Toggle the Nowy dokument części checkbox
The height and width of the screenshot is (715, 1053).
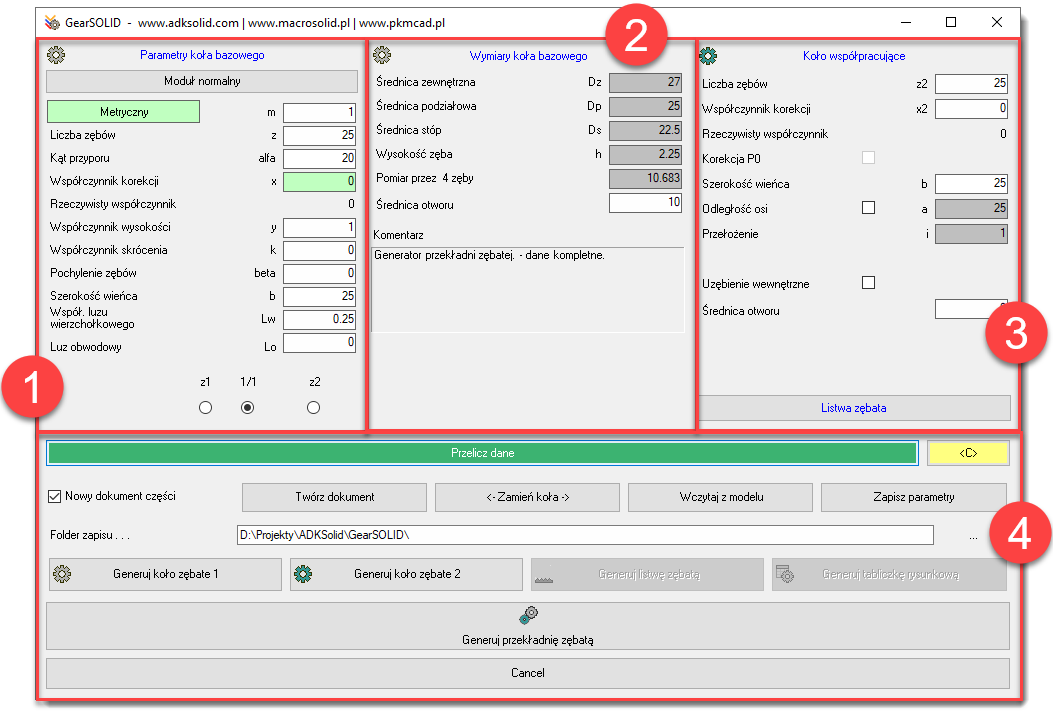click(x=55, y=496)
